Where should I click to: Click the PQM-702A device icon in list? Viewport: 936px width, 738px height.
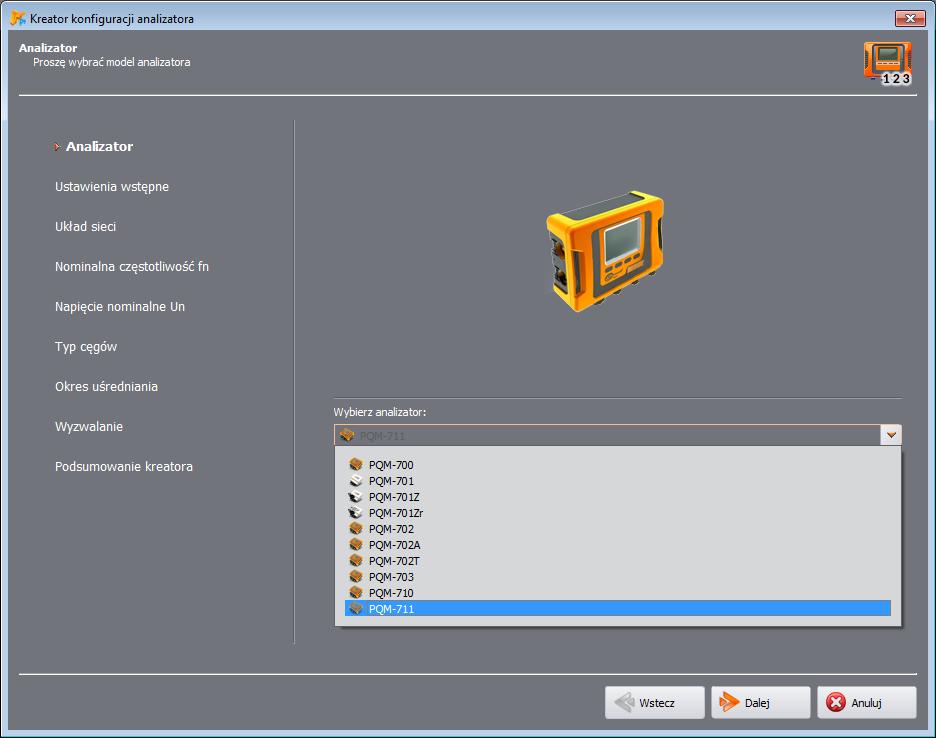[x=356, y=545]
